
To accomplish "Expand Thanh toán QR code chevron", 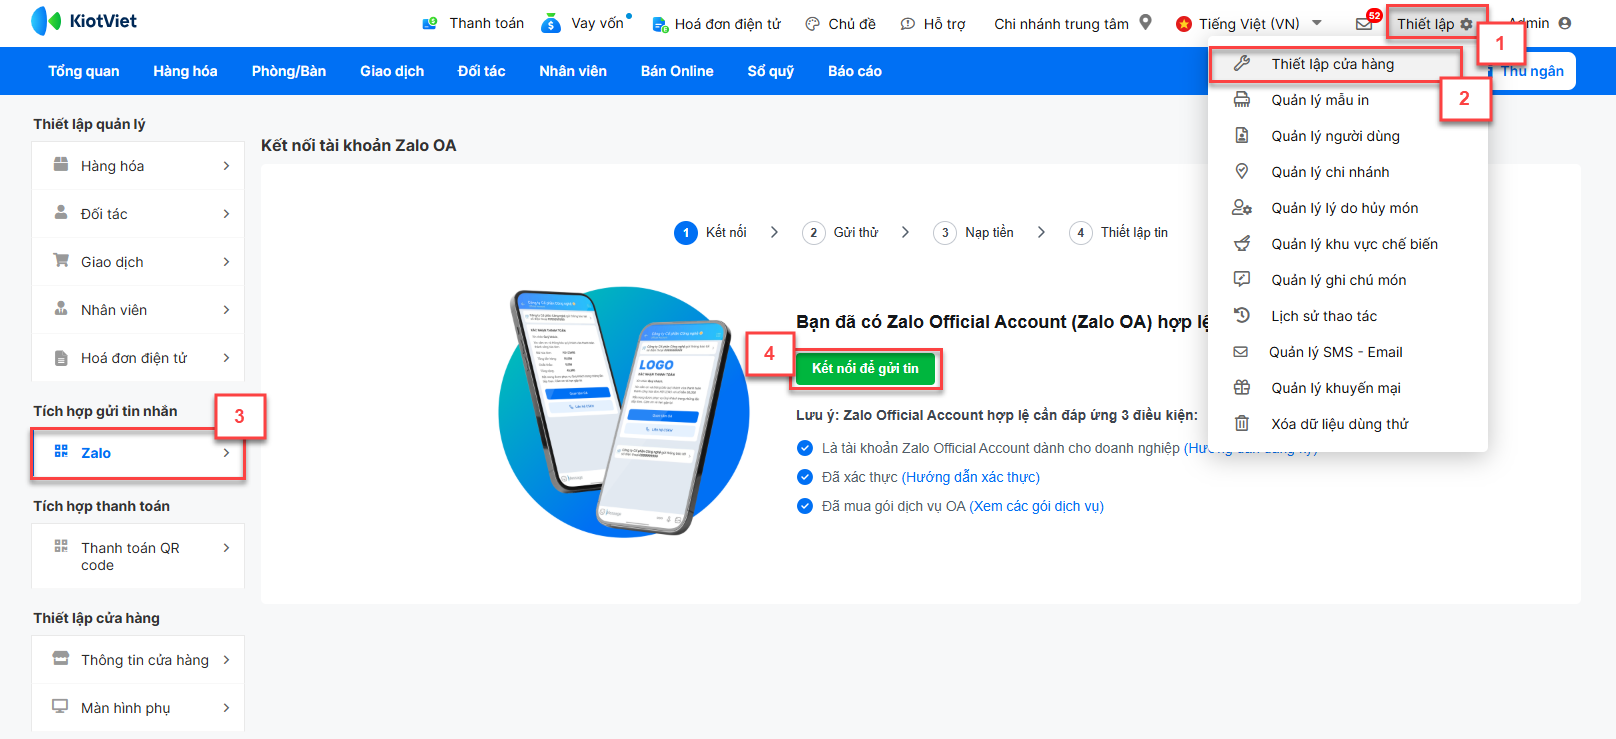I will tap(227, 548).
